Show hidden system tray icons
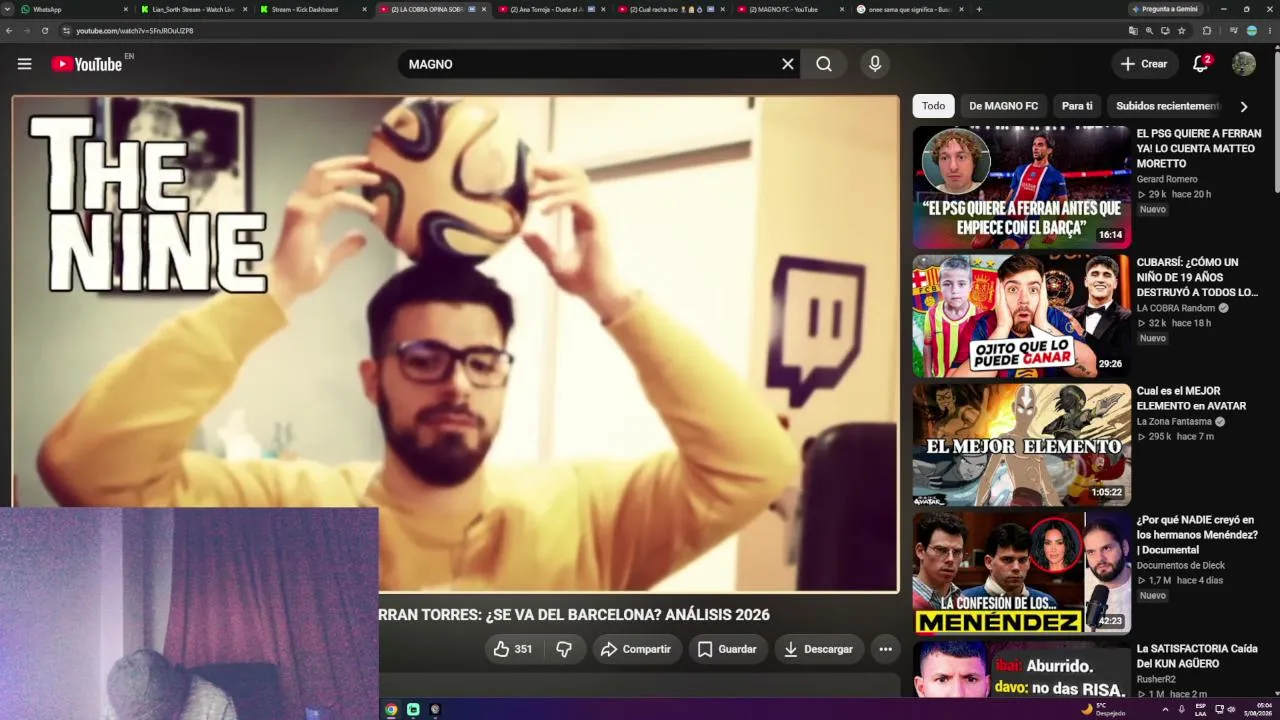This screenshot has height=720, width=1280. point(1165,710)
